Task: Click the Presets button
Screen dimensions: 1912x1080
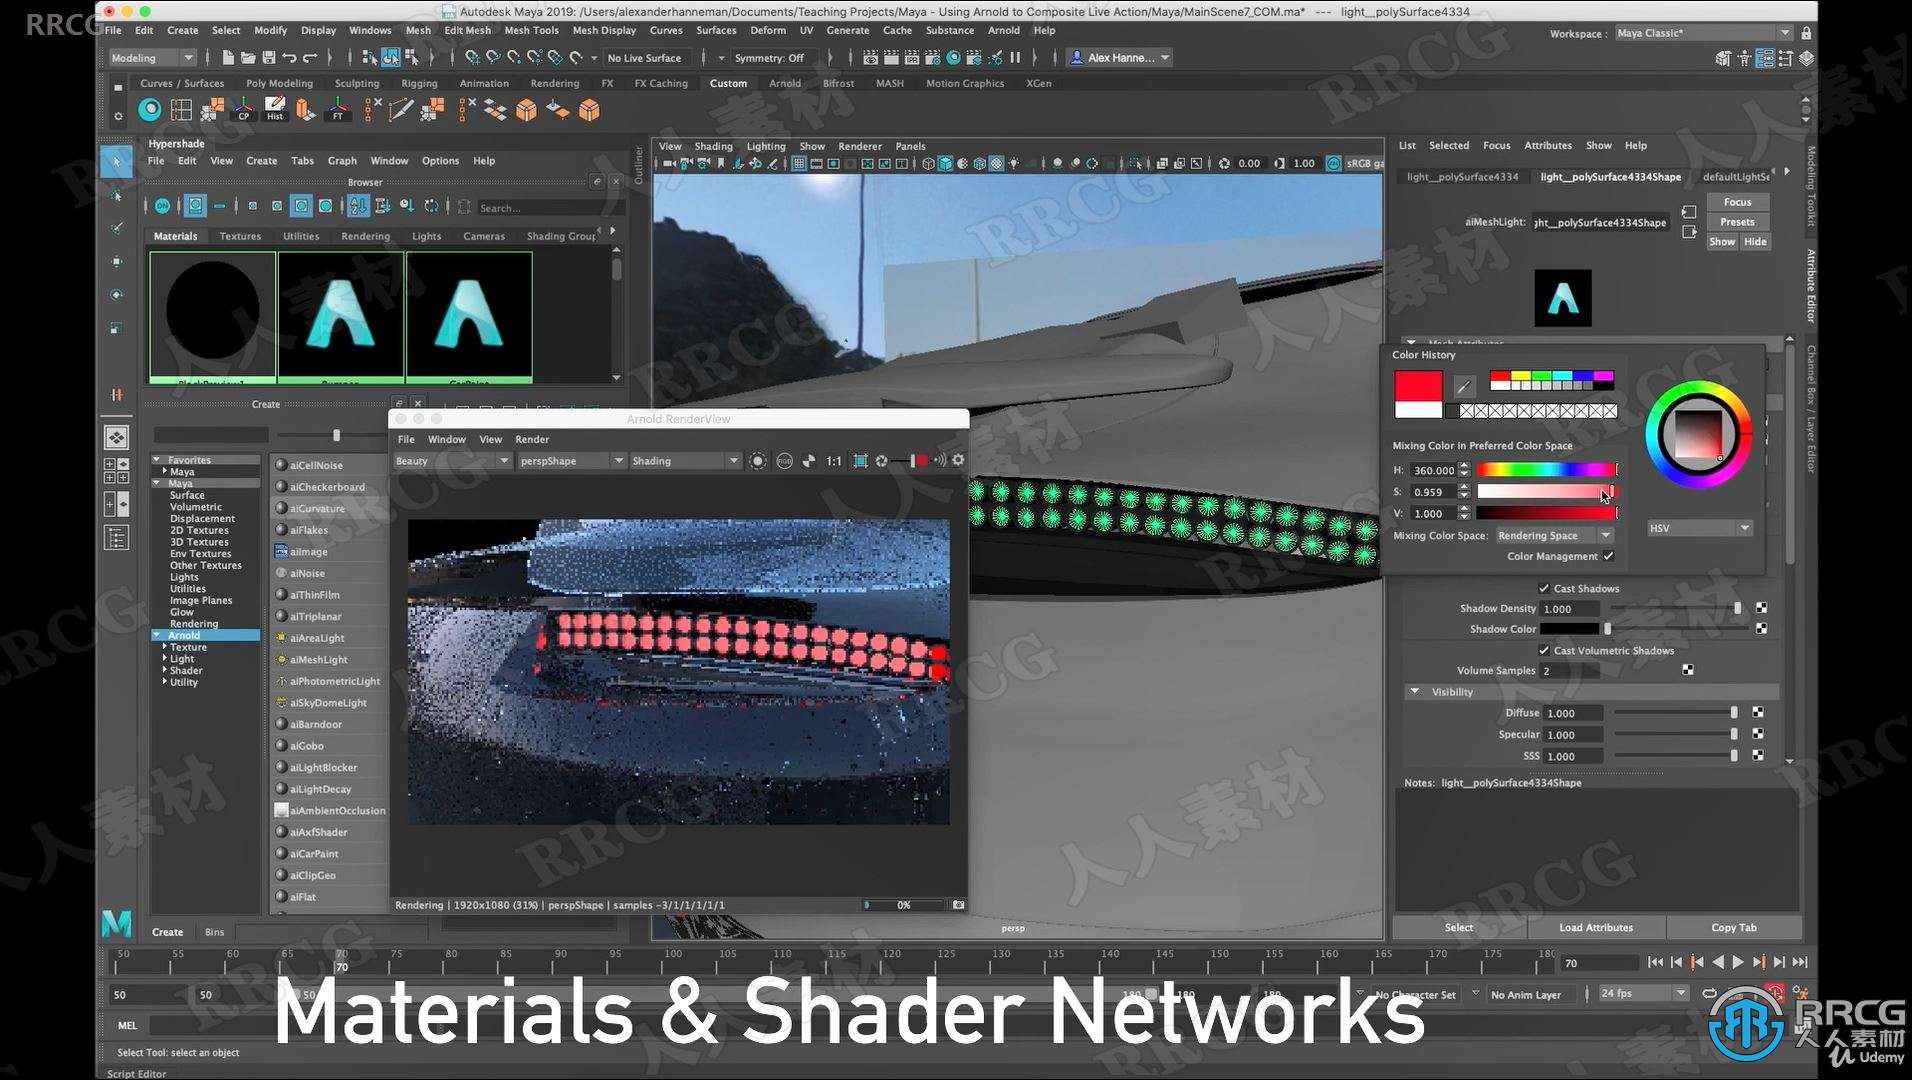Action: (1737, 222)
